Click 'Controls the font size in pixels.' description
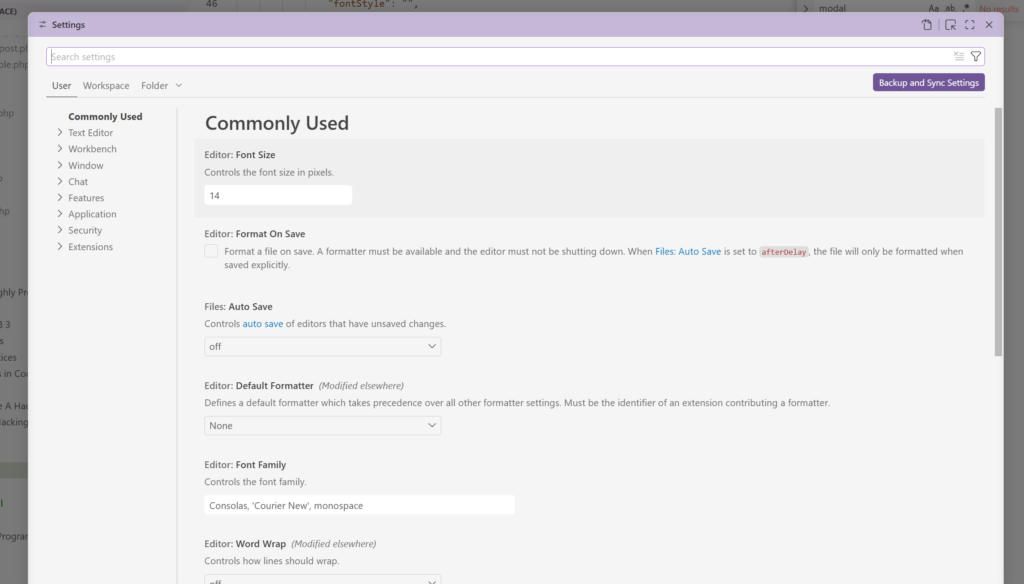The height and width of the screenshot is (584, 1024). tap(269, 172)
